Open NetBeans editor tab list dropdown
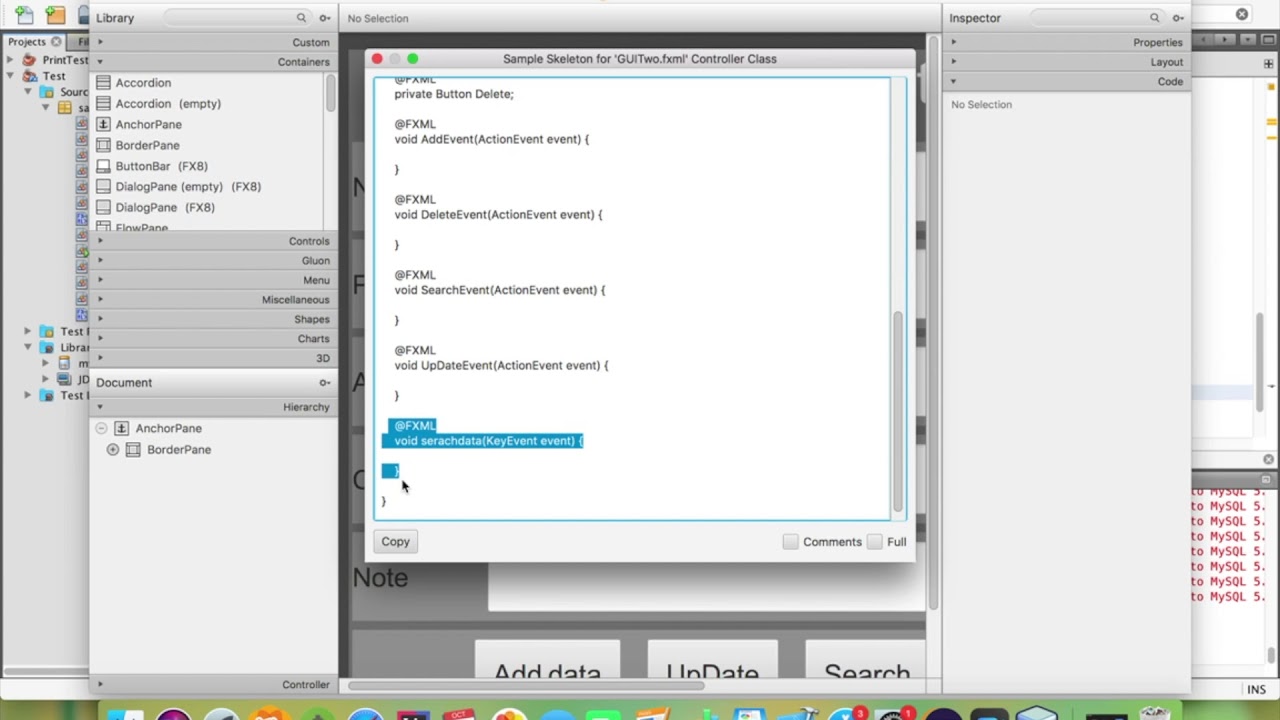1280x720 pixels. (1246, 40)
